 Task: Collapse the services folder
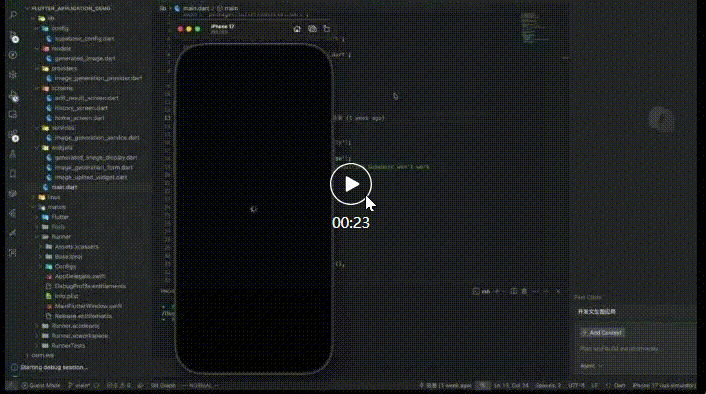pos(63,128)
